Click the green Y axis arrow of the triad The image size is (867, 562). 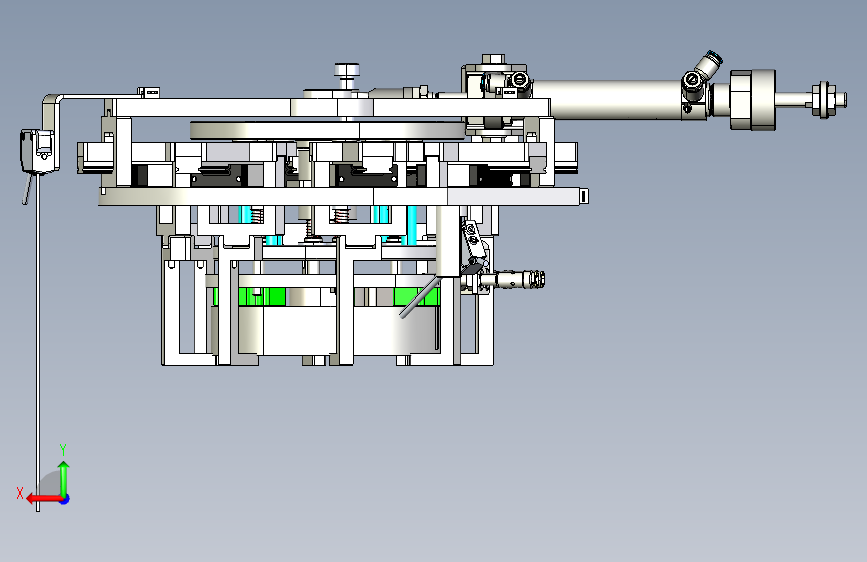pos(64,478)
